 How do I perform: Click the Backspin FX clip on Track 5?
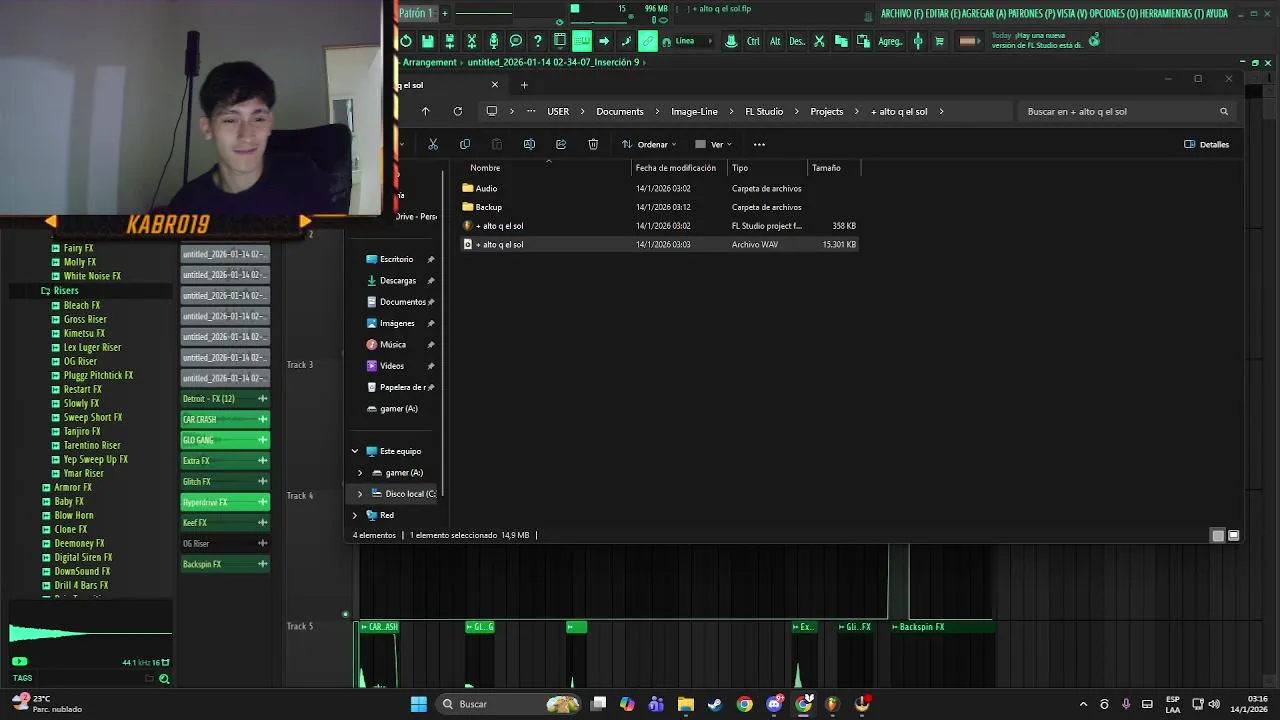(x=941, y=627)
